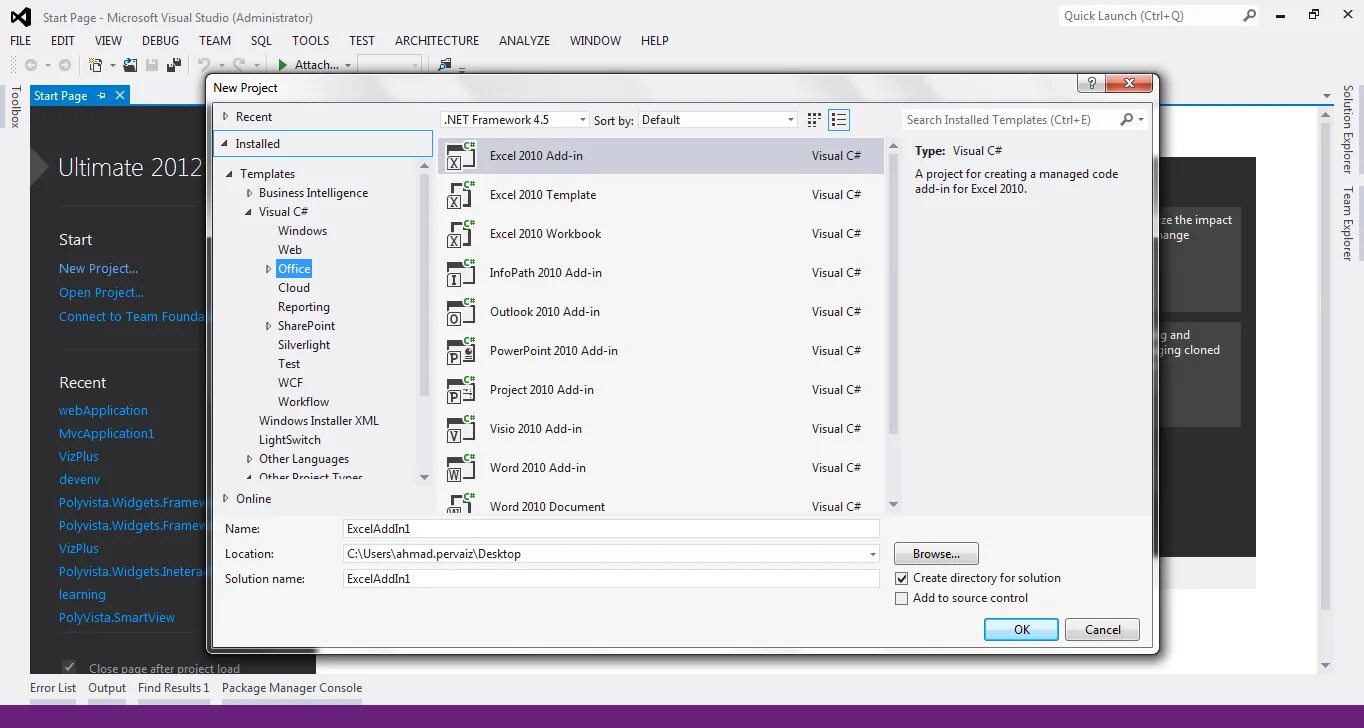Click the Visual Studio logo in title bar
This screenshot has height=728, width=1364.
click(x=22, y=17)
